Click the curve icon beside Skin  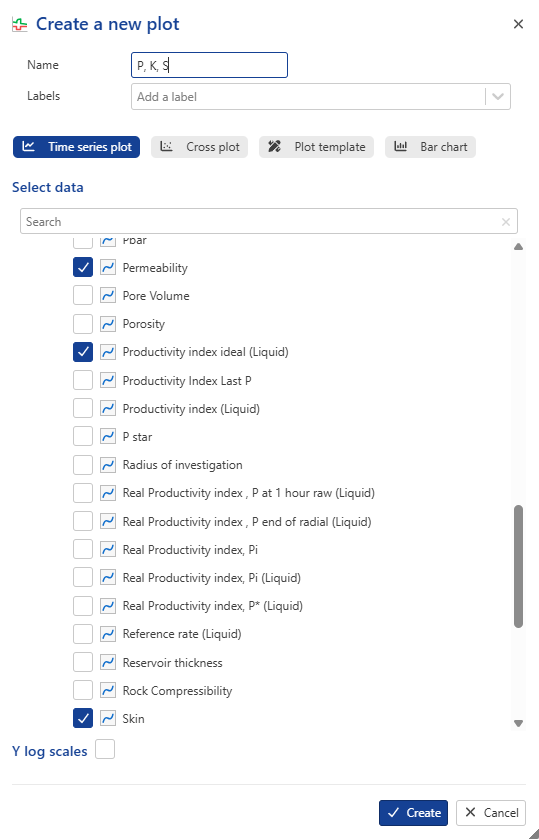click(x=108, y=718)
